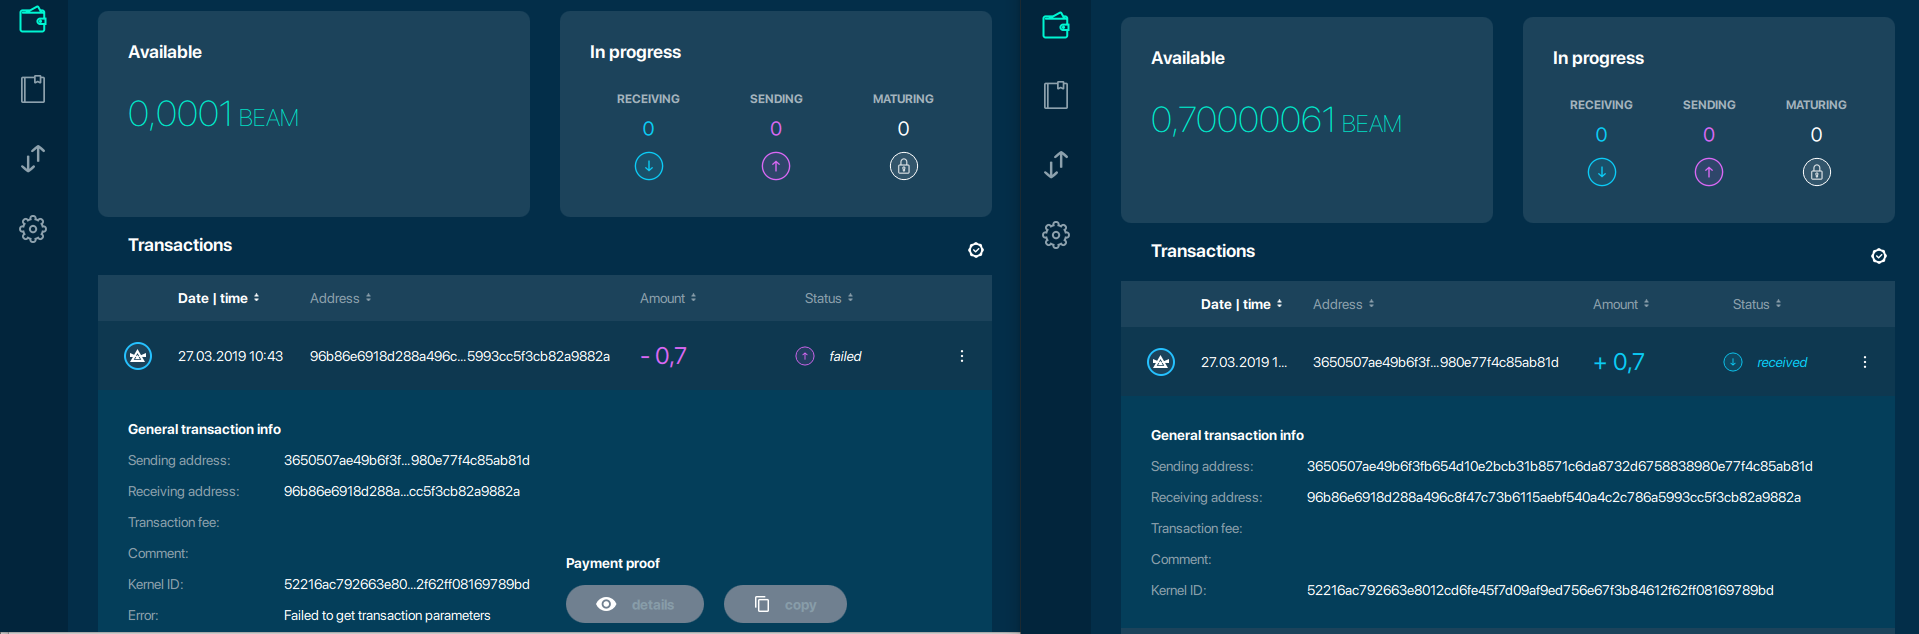Select left Kernel ID 52216ac792663e80...
This screenshot has height=634, width=1919.
pos(407,584)
